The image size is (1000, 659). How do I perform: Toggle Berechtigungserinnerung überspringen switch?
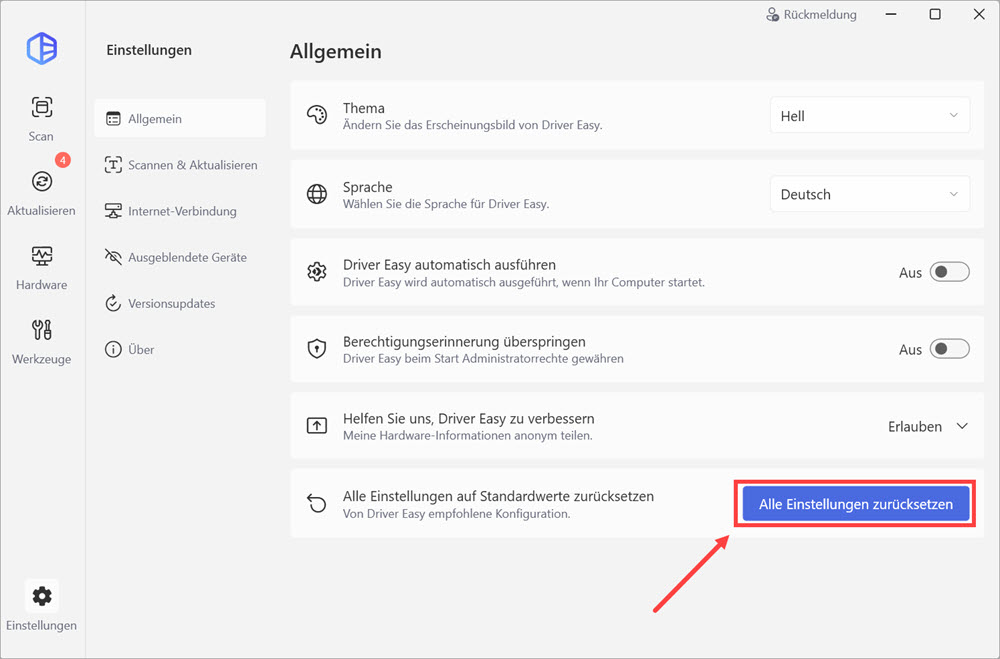tap(950, 349)
